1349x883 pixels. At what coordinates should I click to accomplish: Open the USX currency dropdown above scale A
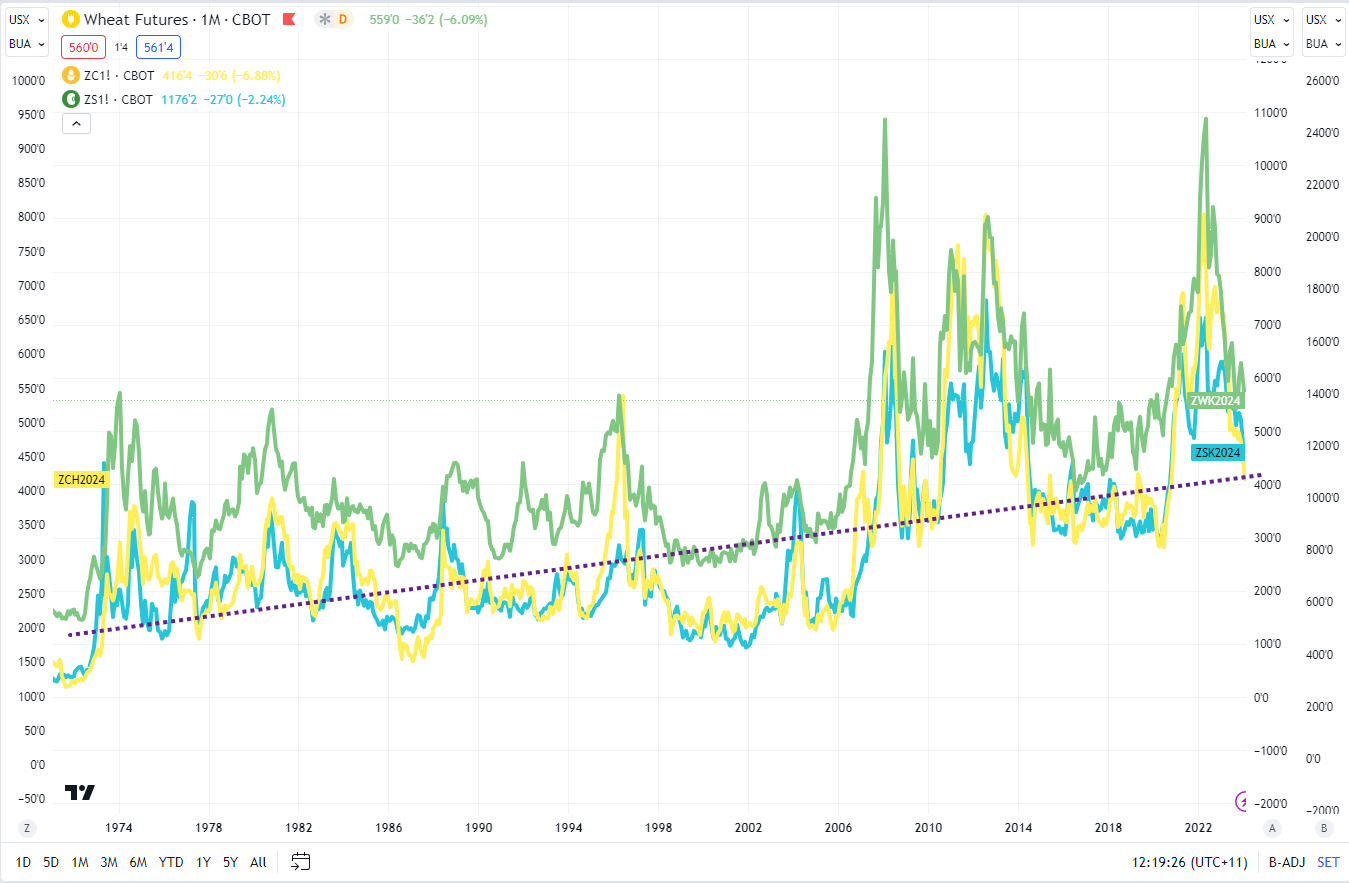tap(1271, 19)
